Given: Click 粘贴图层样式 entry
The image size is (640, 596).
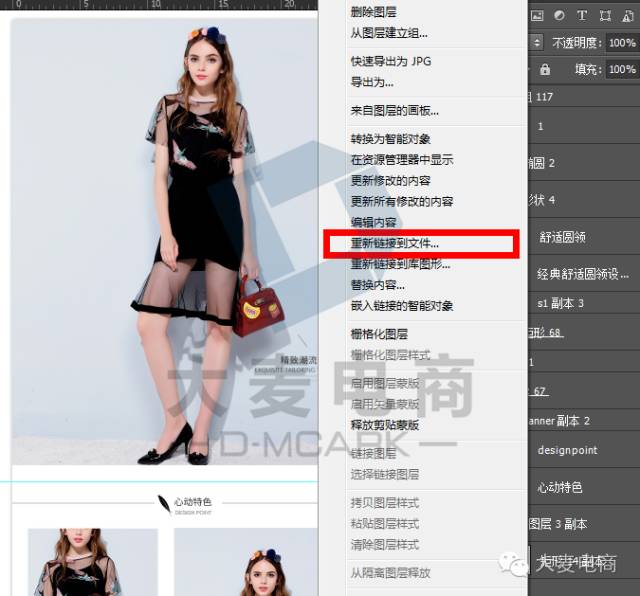Looking at the screenshot, I should [x=385, y=524].
